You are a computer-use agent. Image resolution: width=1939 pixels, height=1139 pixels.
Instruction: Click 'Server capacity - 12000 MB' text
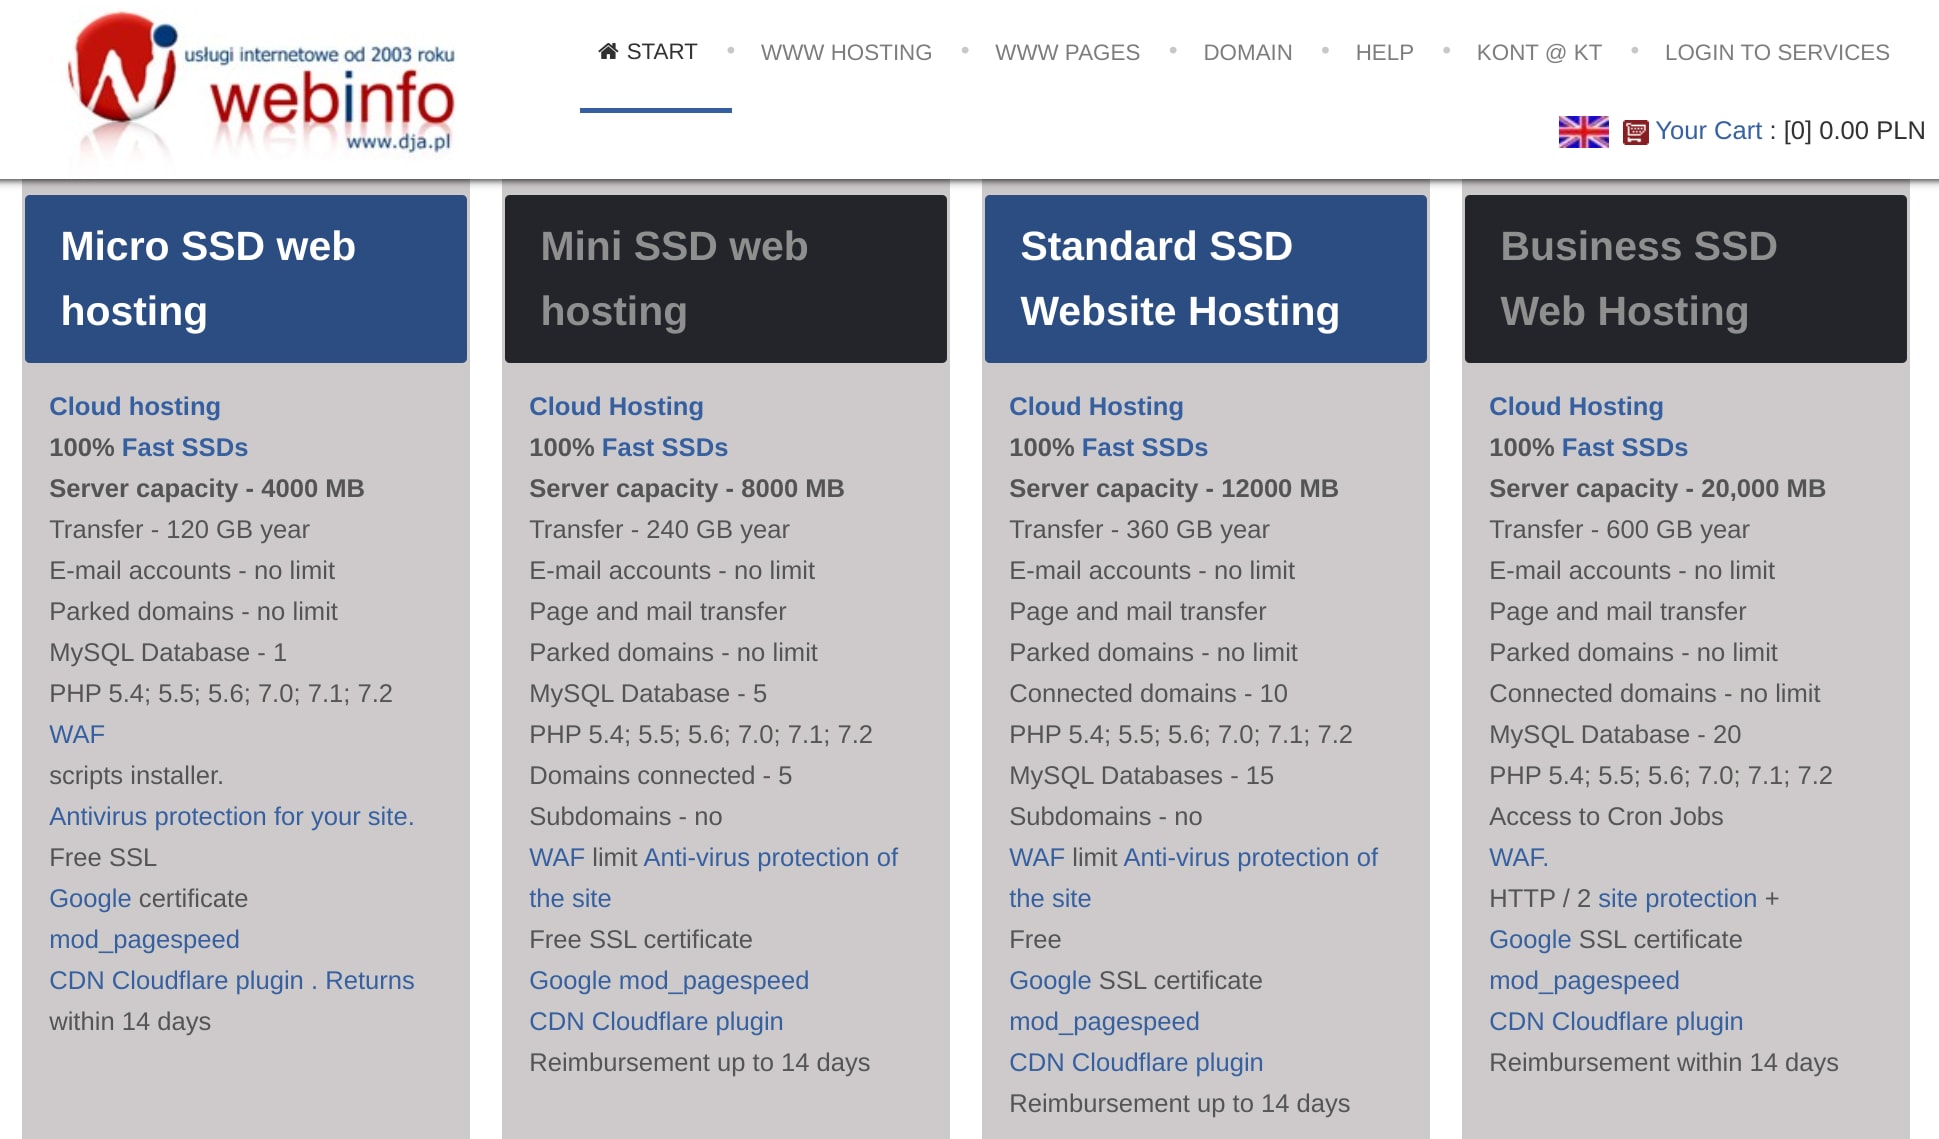[1174, 488]
